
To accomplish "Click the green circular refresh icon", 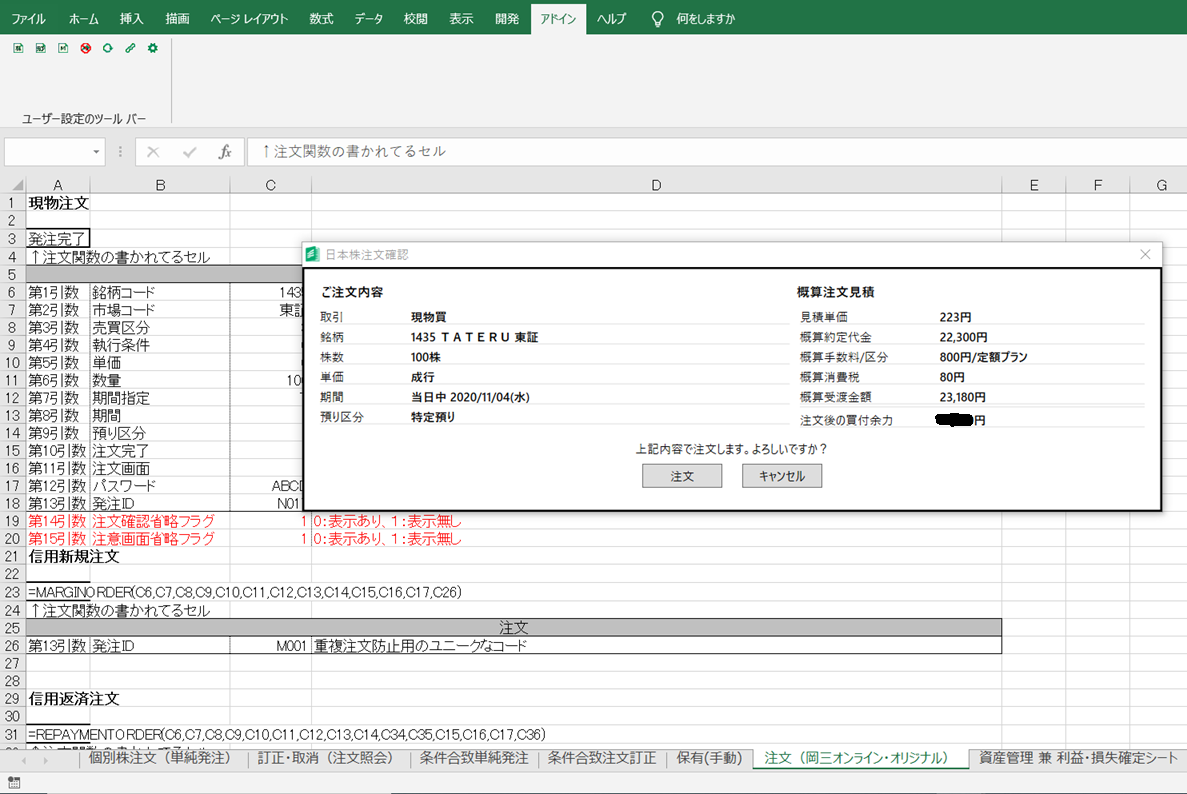I will [108, 48].
